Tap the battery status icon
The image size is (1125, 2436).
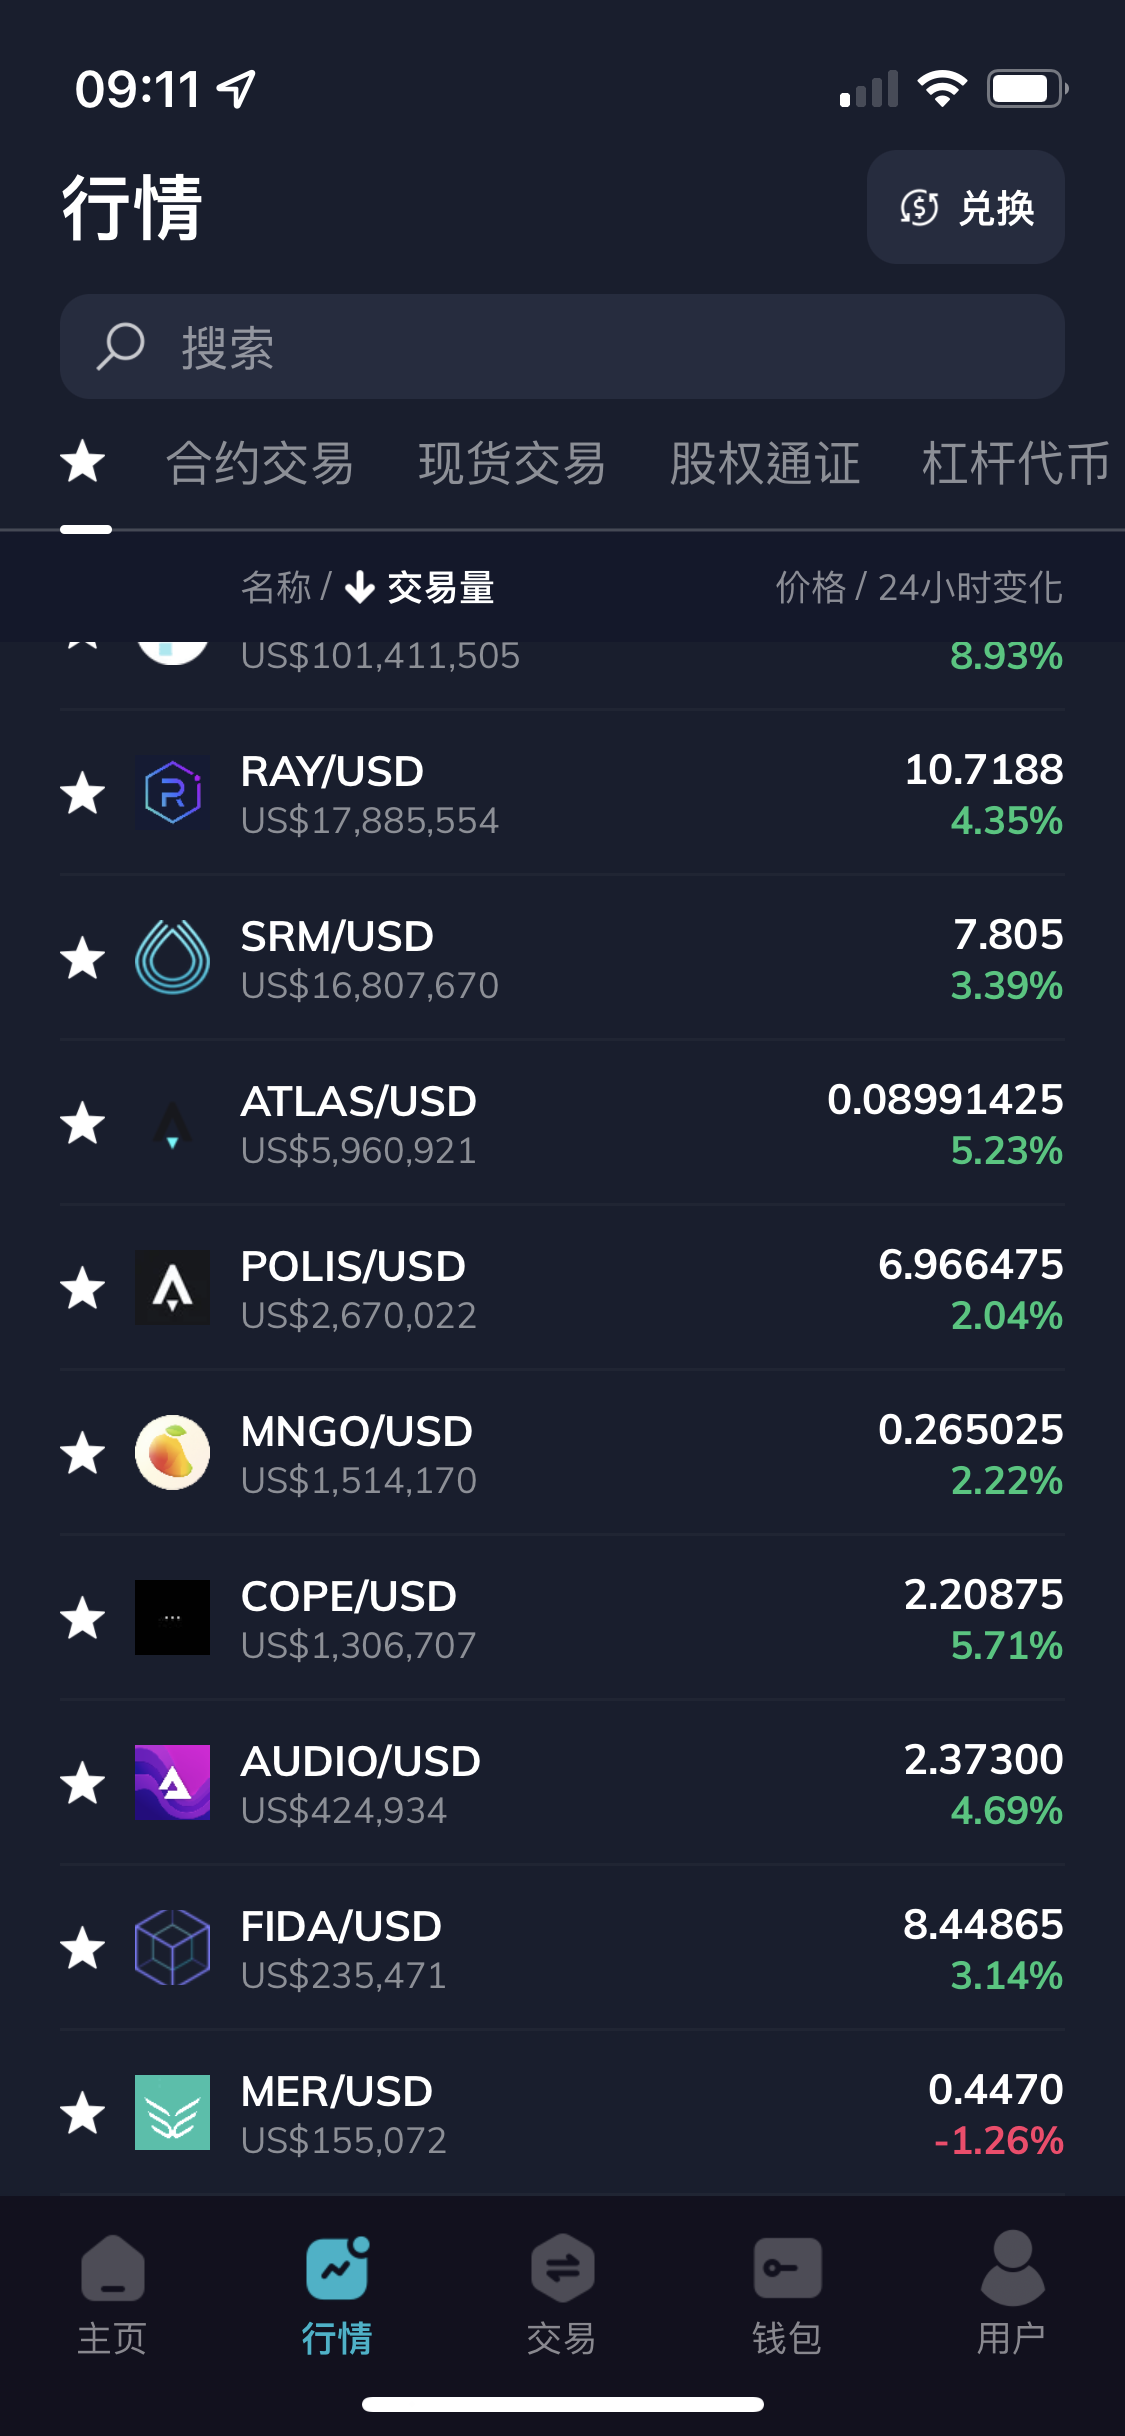click(x=1027, y=89)
